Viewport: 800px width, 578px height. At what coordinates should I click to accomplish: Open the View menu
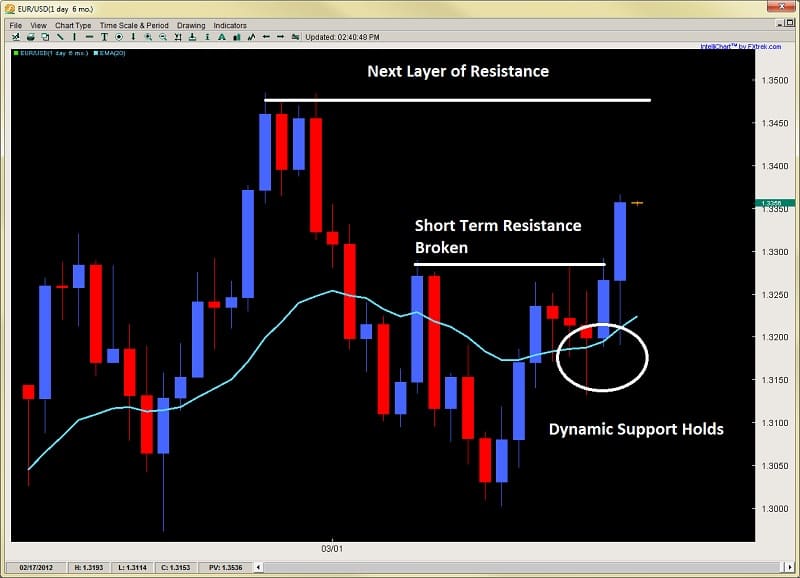38,26
